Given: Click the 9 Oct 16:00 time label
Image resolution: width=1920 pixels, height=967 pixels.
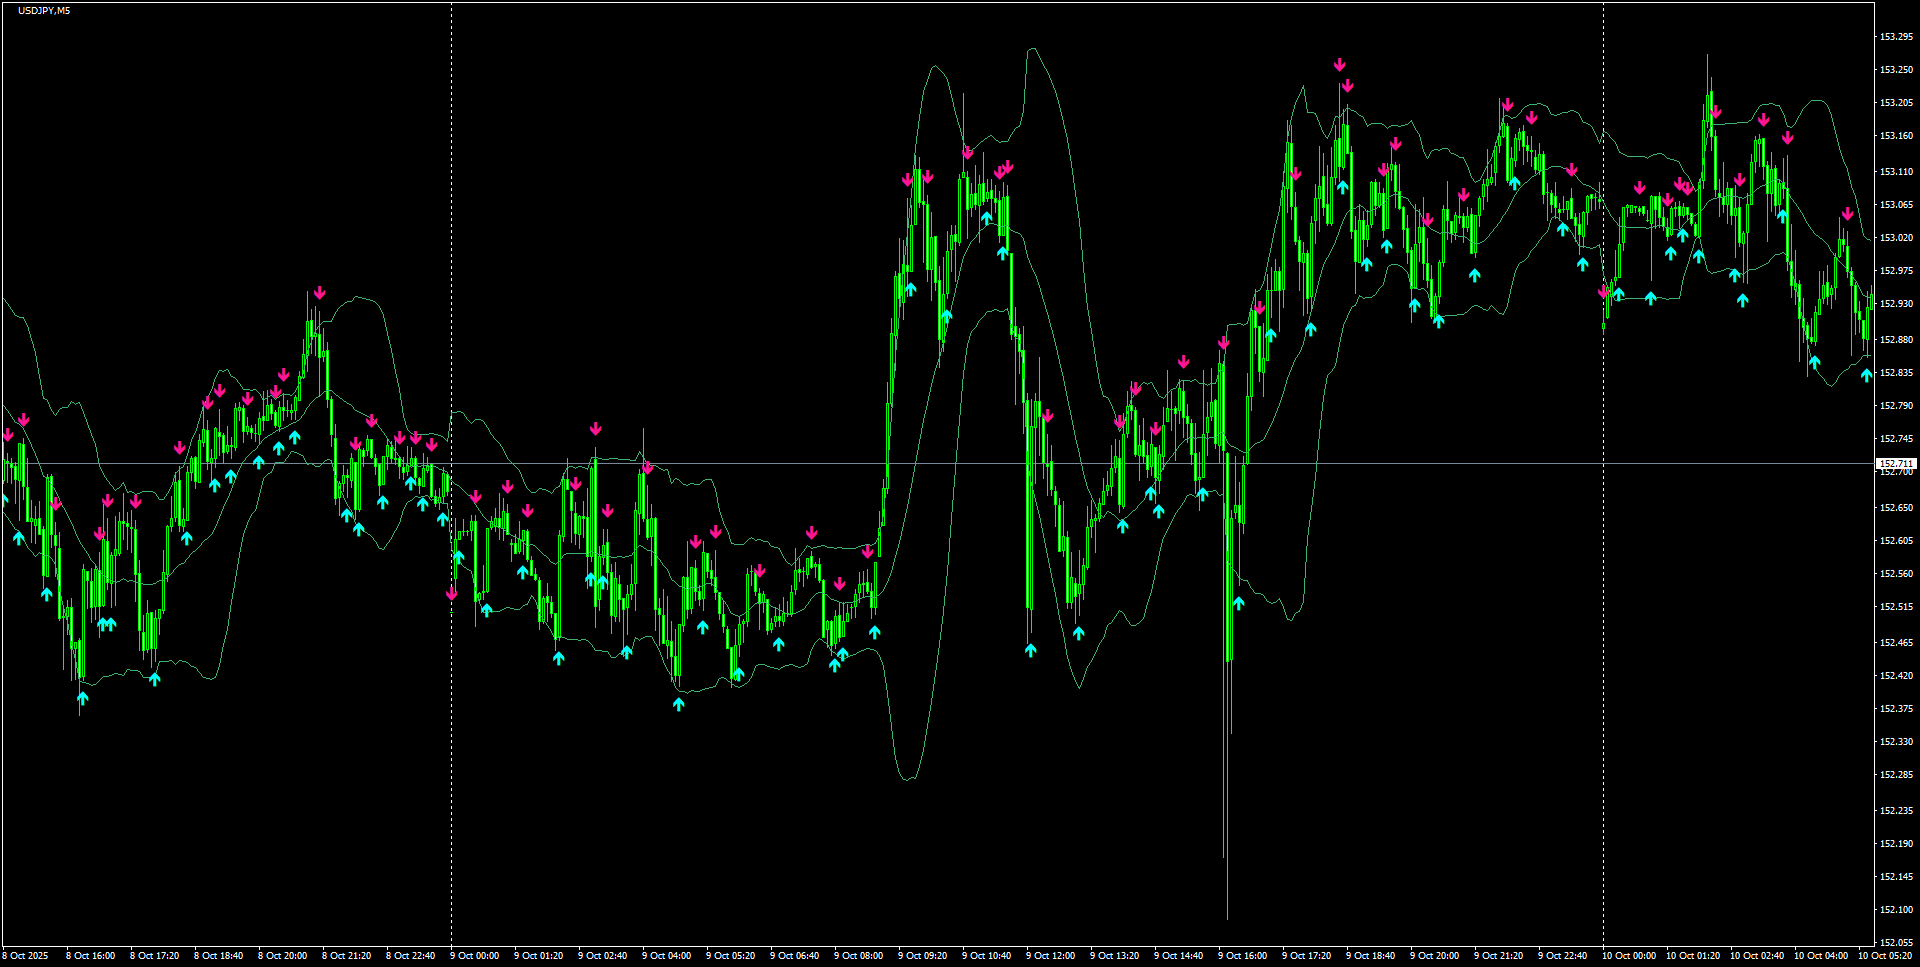Looking at the screenshot, I should 1242,956.
